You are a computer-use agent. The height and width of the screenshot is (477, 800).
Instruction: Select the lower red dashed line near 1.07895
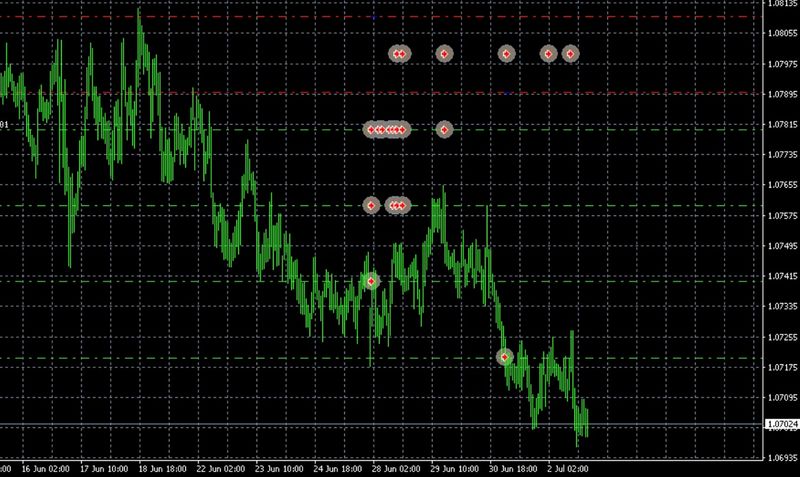(300, 94)
